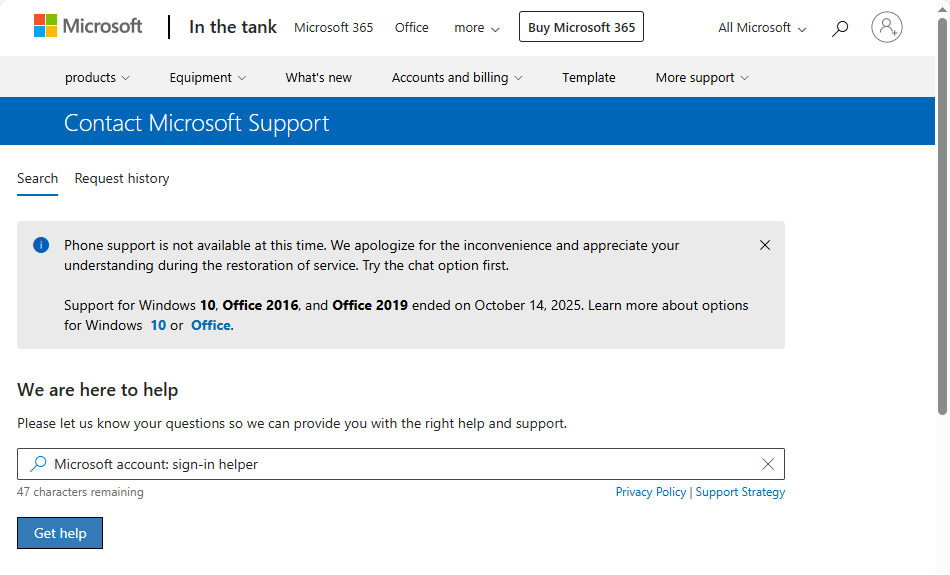Expand the More support dropdown
Screen dimensions: 950x575
tap(702, 78)
